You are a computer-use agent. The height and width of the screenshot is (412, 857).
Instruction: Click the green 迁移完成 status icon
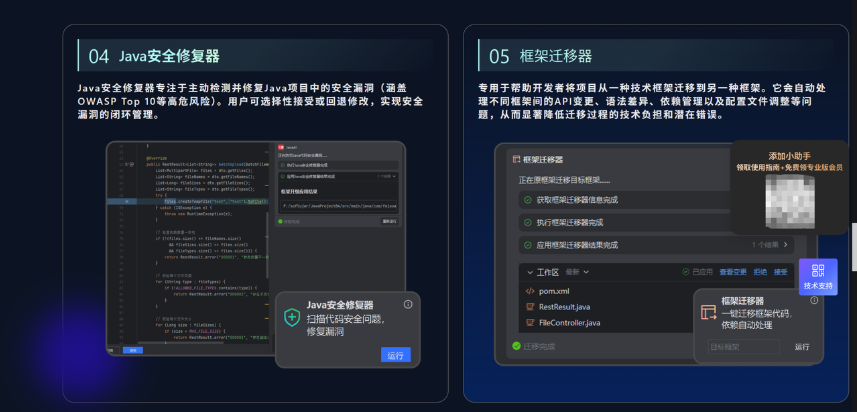[x=516, y=346]
